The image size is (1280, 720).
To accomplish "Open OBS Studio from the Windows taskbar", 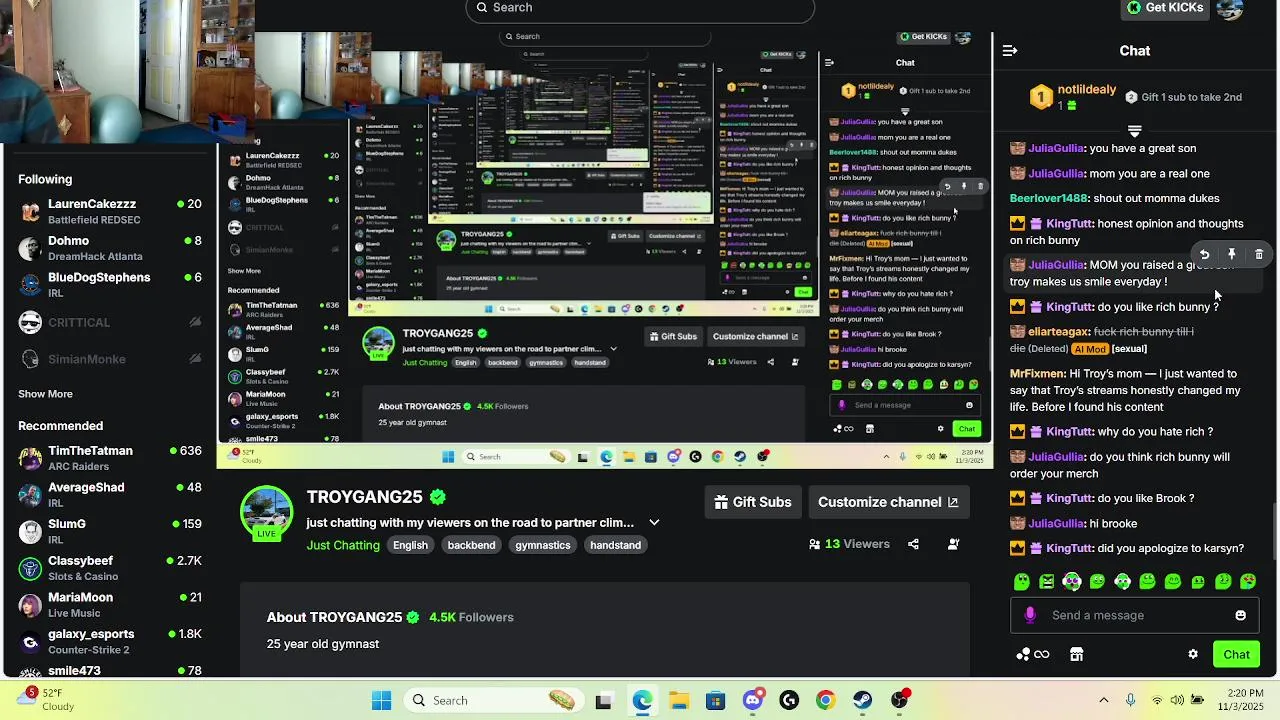I will click(900, 700).
